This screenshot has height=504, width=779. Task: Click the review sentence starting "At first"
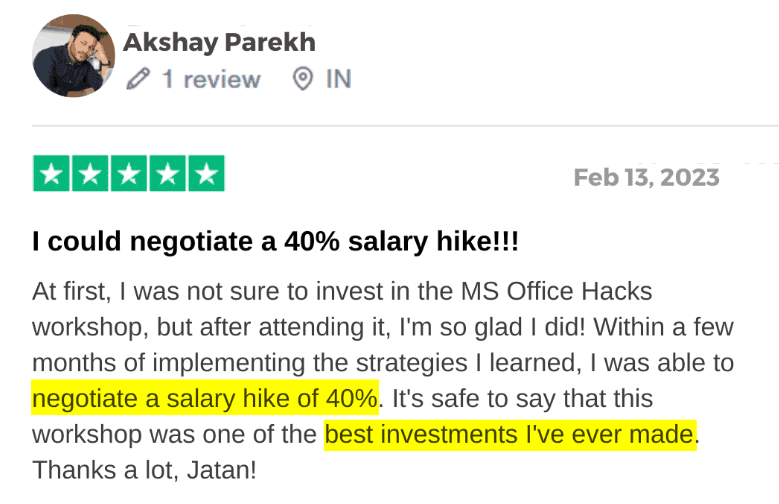tap(200, 292)
